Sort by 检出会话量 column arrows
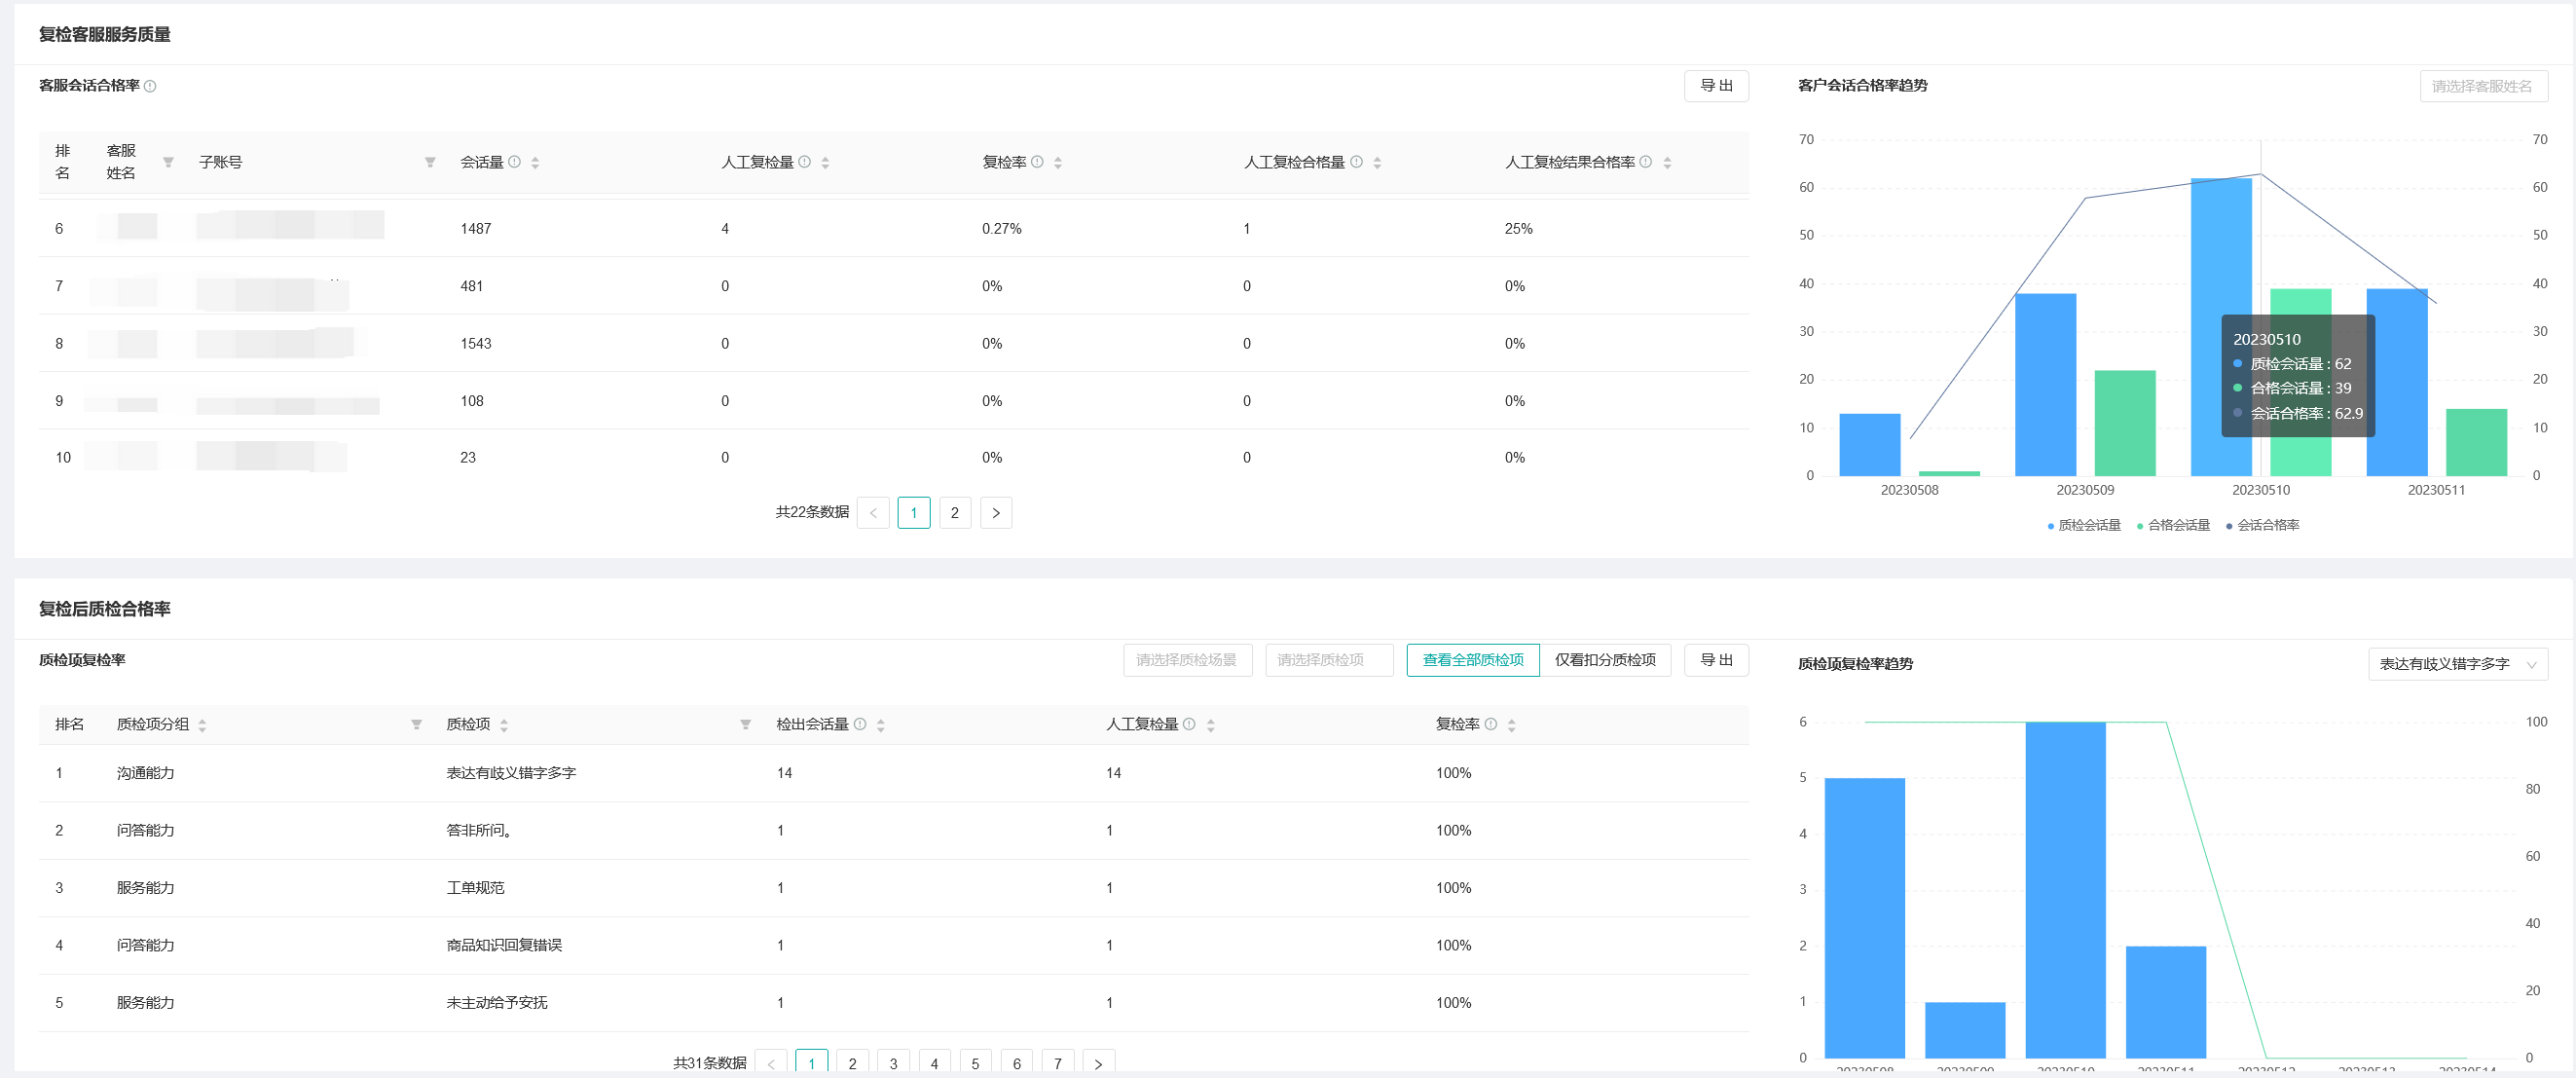The height and width of the screenshot is (1078, 2576). tap(881, 725)
